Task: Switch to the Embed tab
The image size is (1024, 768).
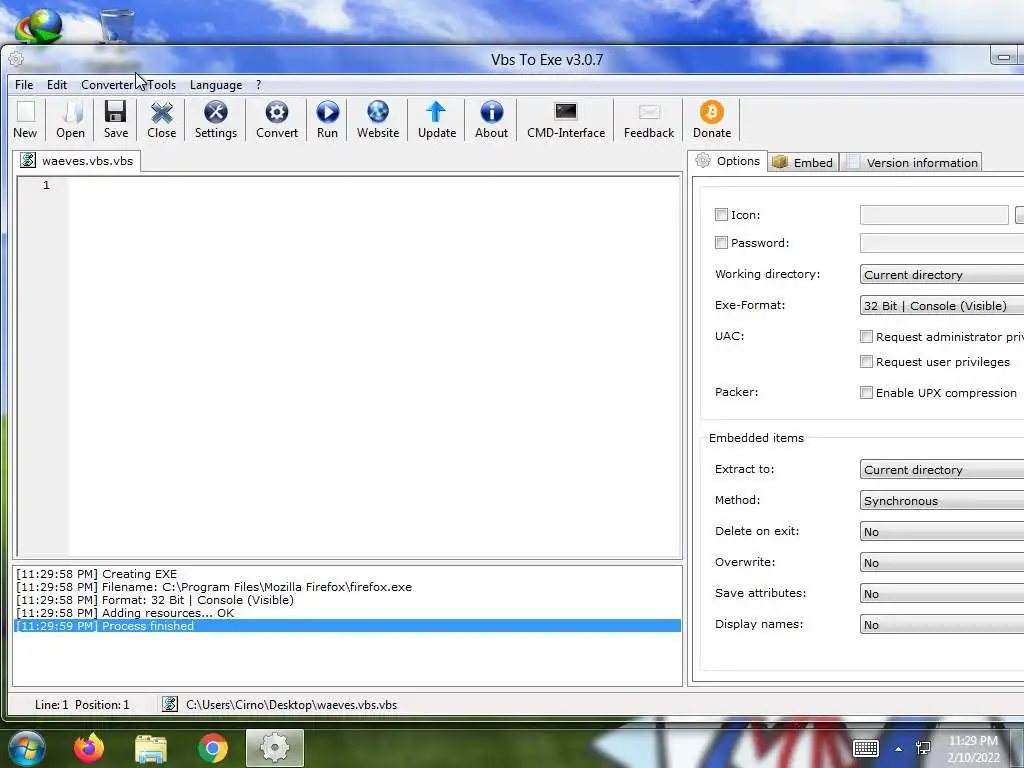Action: pos(803,163)
